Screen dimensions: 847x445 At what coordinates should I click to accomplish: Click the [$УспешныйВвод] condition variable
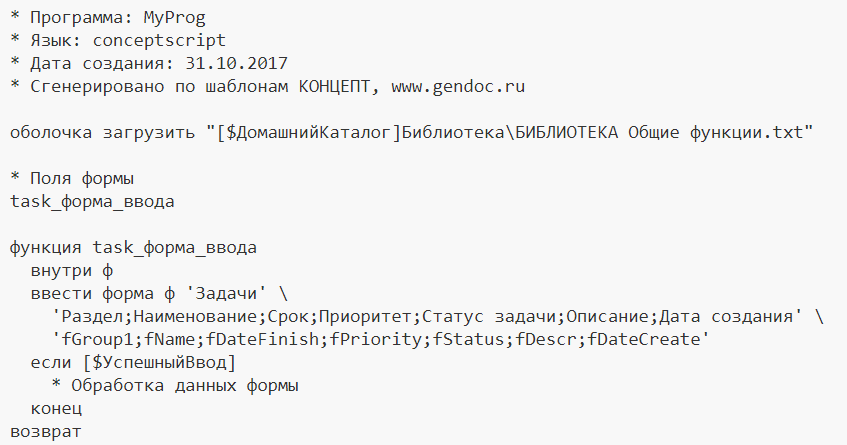159,362
